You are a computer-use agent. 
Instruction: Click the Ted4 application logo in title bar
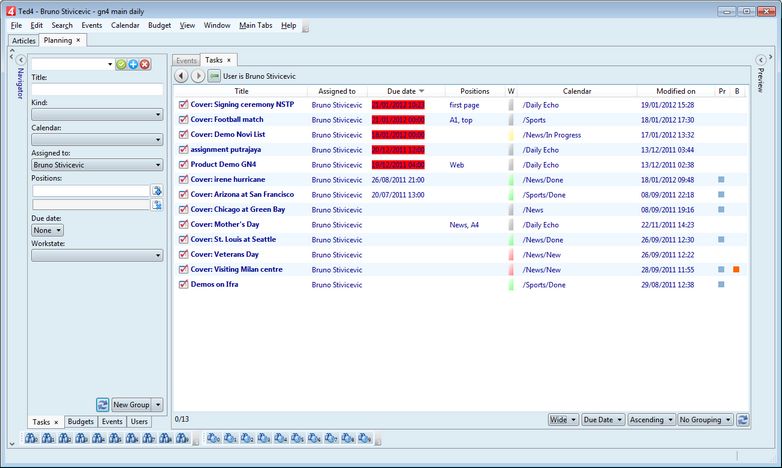pos(10,10)
